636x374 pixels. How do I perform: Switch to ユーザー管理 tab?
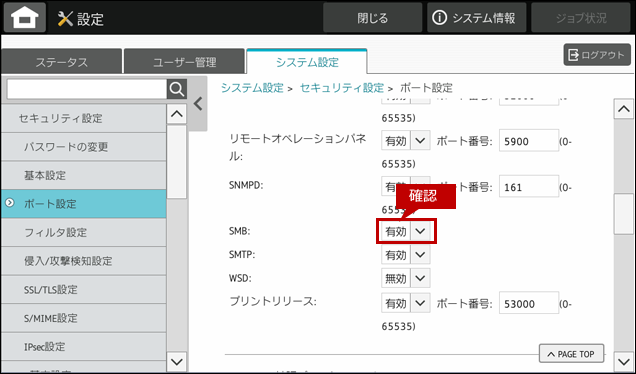(x=185, y=62)
